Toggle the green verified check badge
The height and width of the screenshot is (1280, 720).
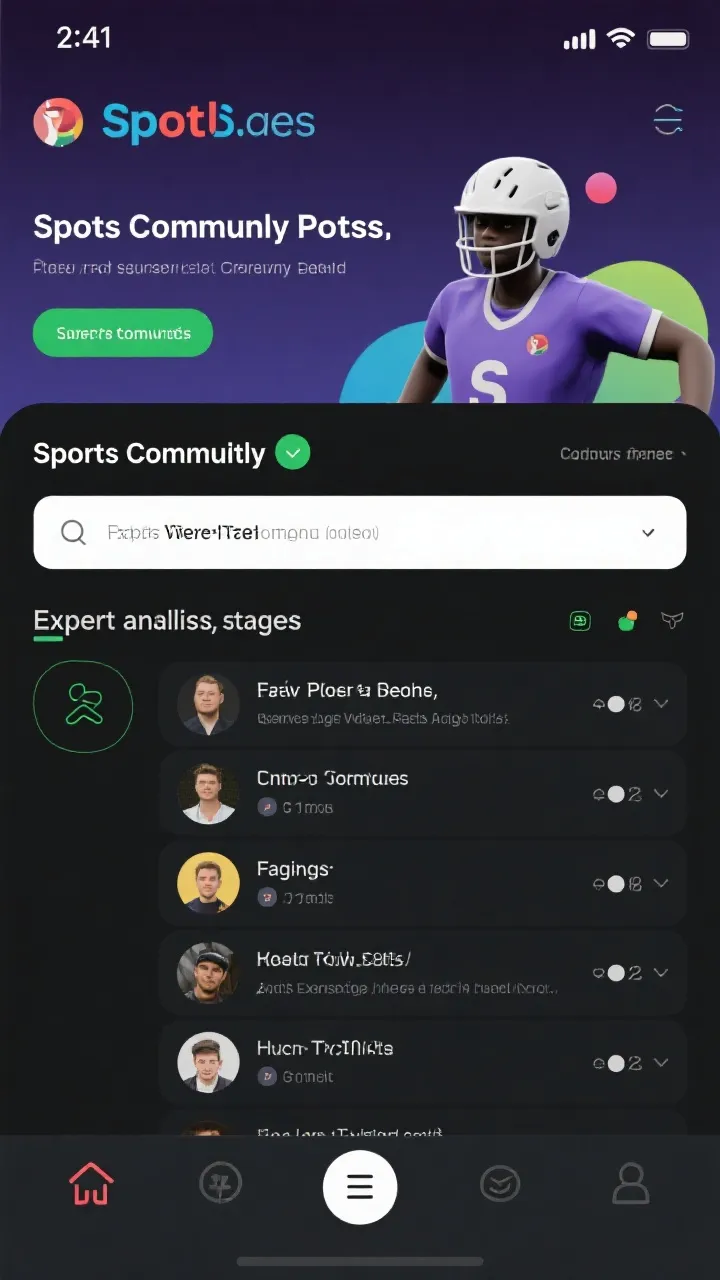(x=292, y=453)
